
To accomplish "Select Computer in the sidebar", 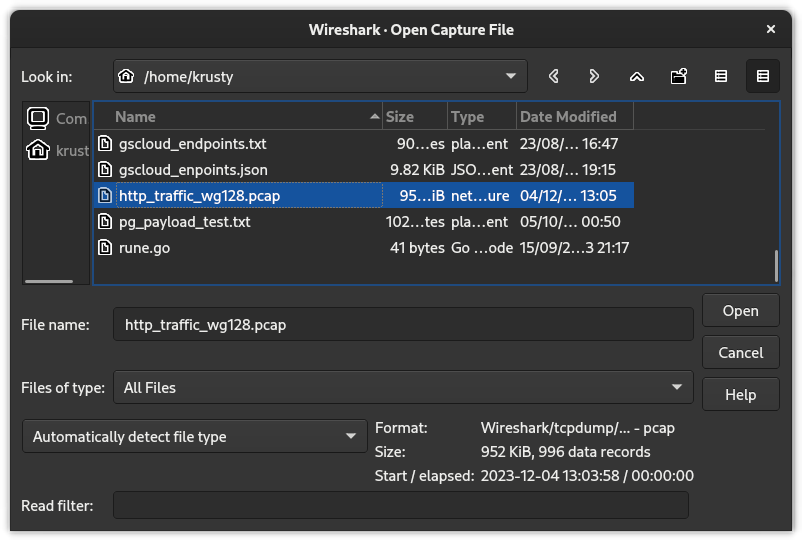I will (56, 118).
